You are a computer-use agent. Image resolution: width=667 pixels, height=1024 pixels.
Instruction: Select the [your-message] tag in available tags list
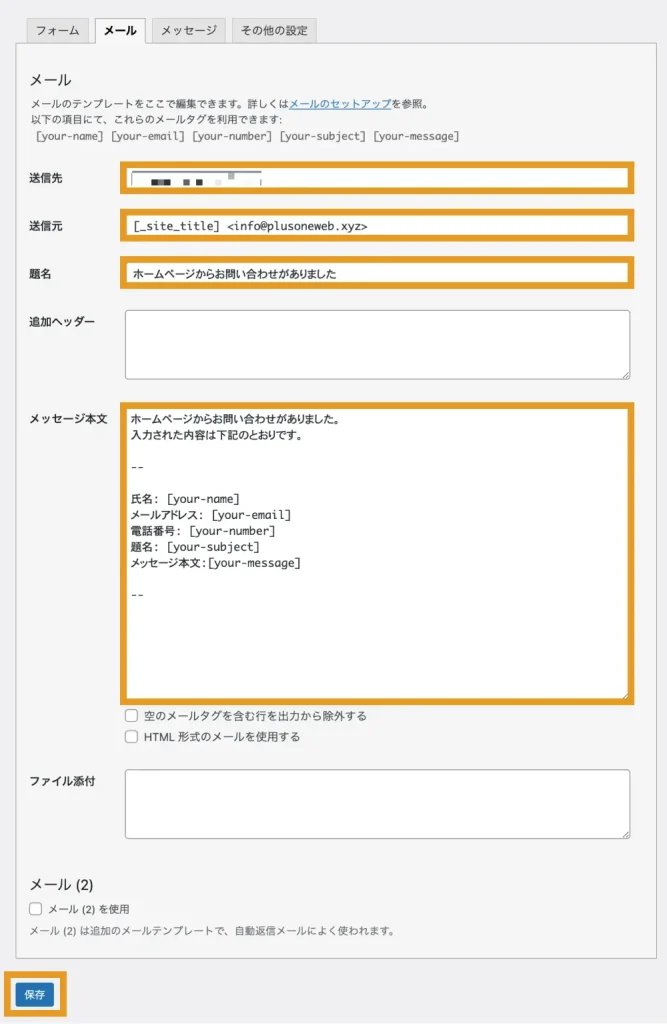pyautogui.click(x=416, y=136)
